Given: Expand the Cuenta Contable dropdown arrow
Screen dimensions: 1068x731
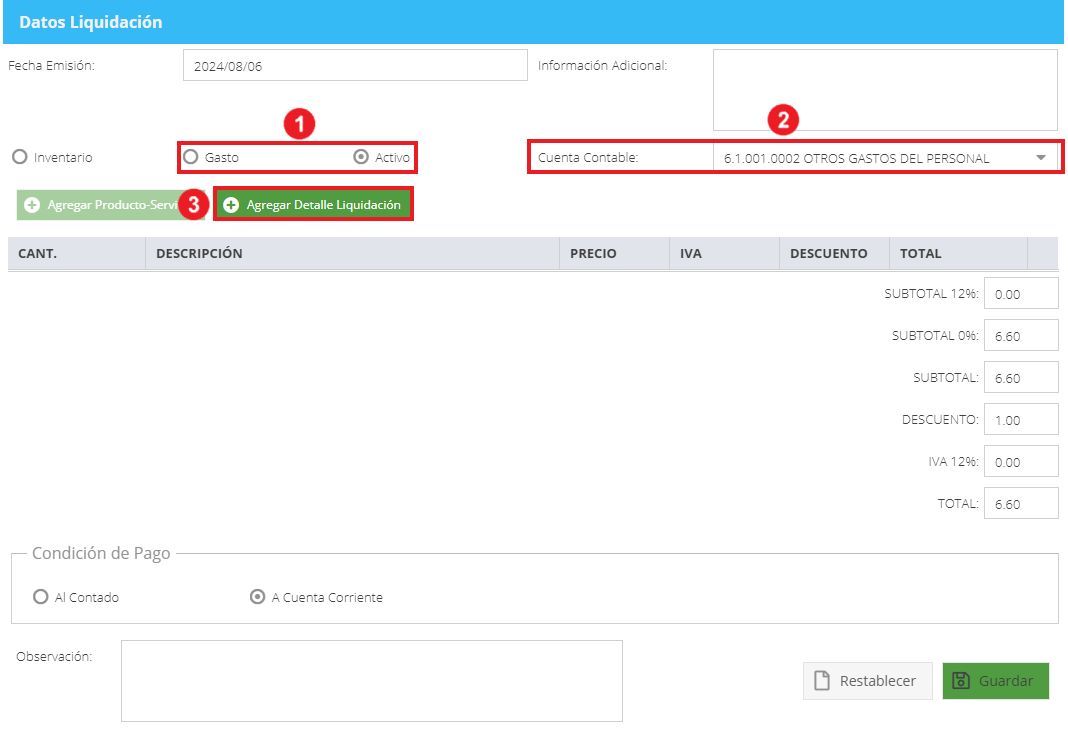Looking at the screenshot, I should 1041,158.
